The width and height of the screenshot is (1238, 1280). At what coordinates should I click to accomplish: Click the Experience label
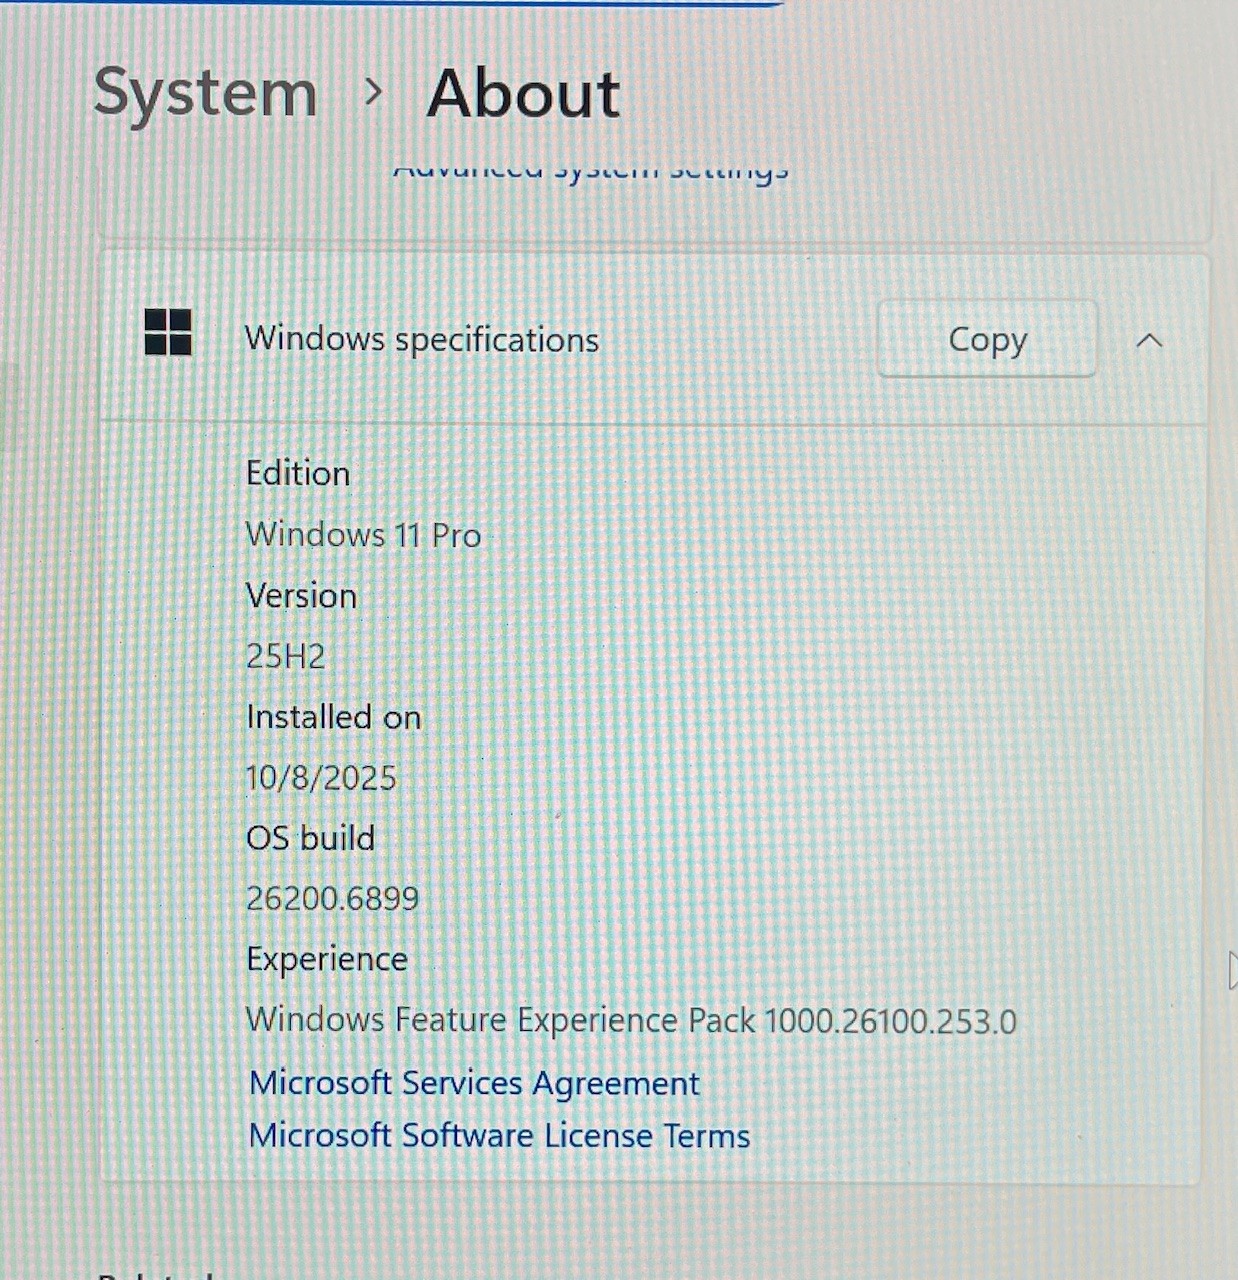[327, 959]
